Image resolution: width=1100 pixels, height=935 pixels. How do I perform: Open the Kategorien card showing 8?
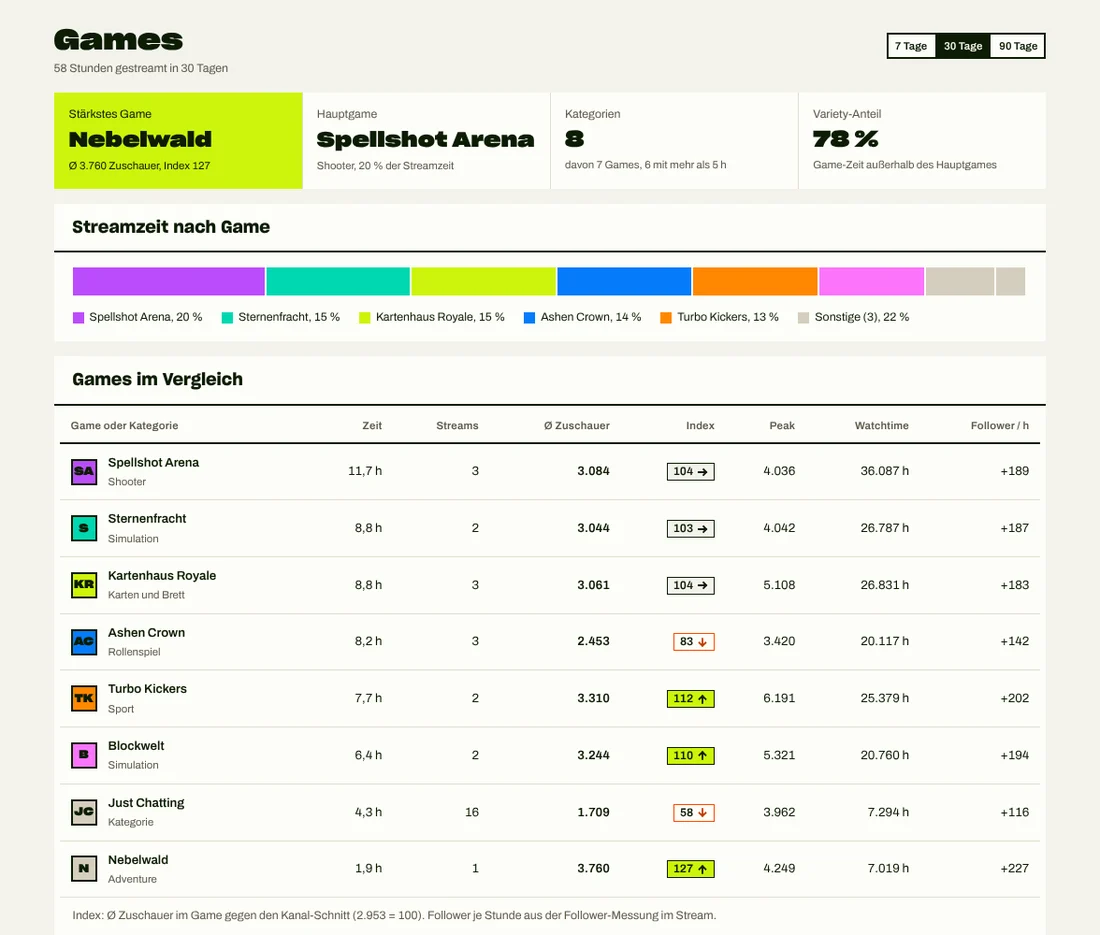674,140
